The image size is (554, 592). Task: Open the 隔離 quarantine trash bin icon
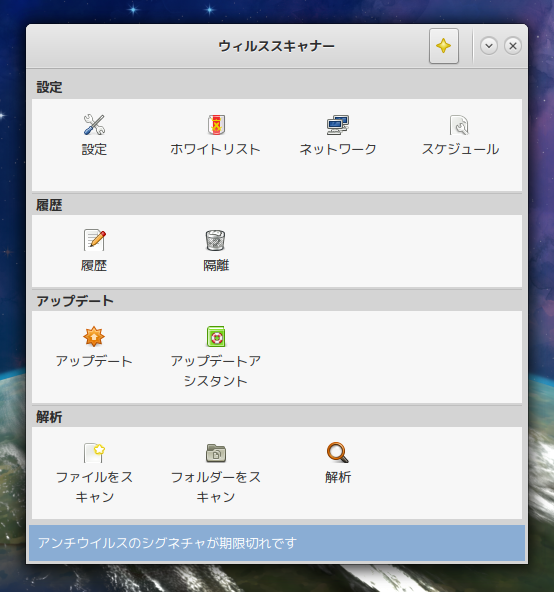pyautogui.click(x=216, y=240)
